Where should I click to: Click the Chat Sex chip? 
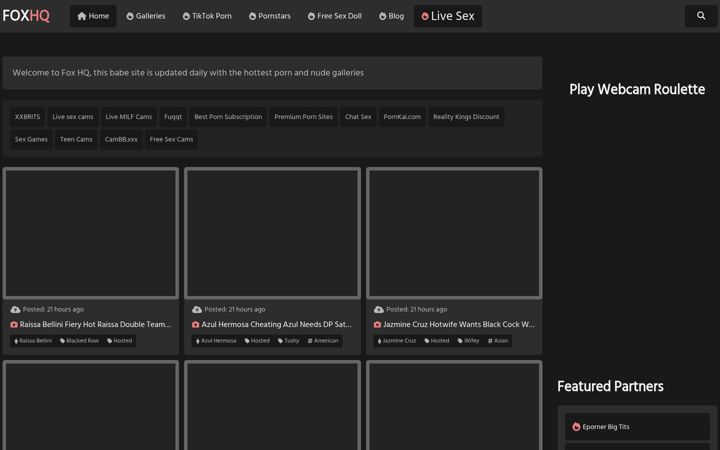(x=358, y=117)
